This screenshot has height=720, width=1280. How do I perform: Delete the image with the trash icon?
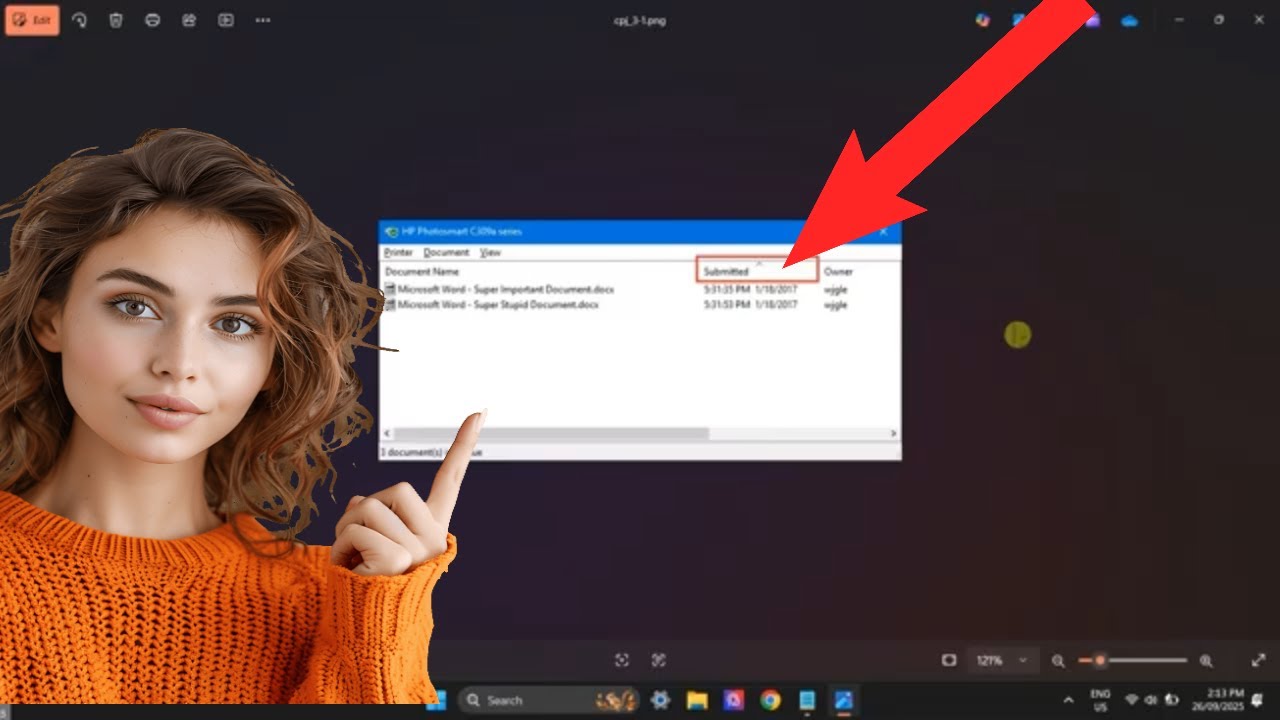coord(116,20)
